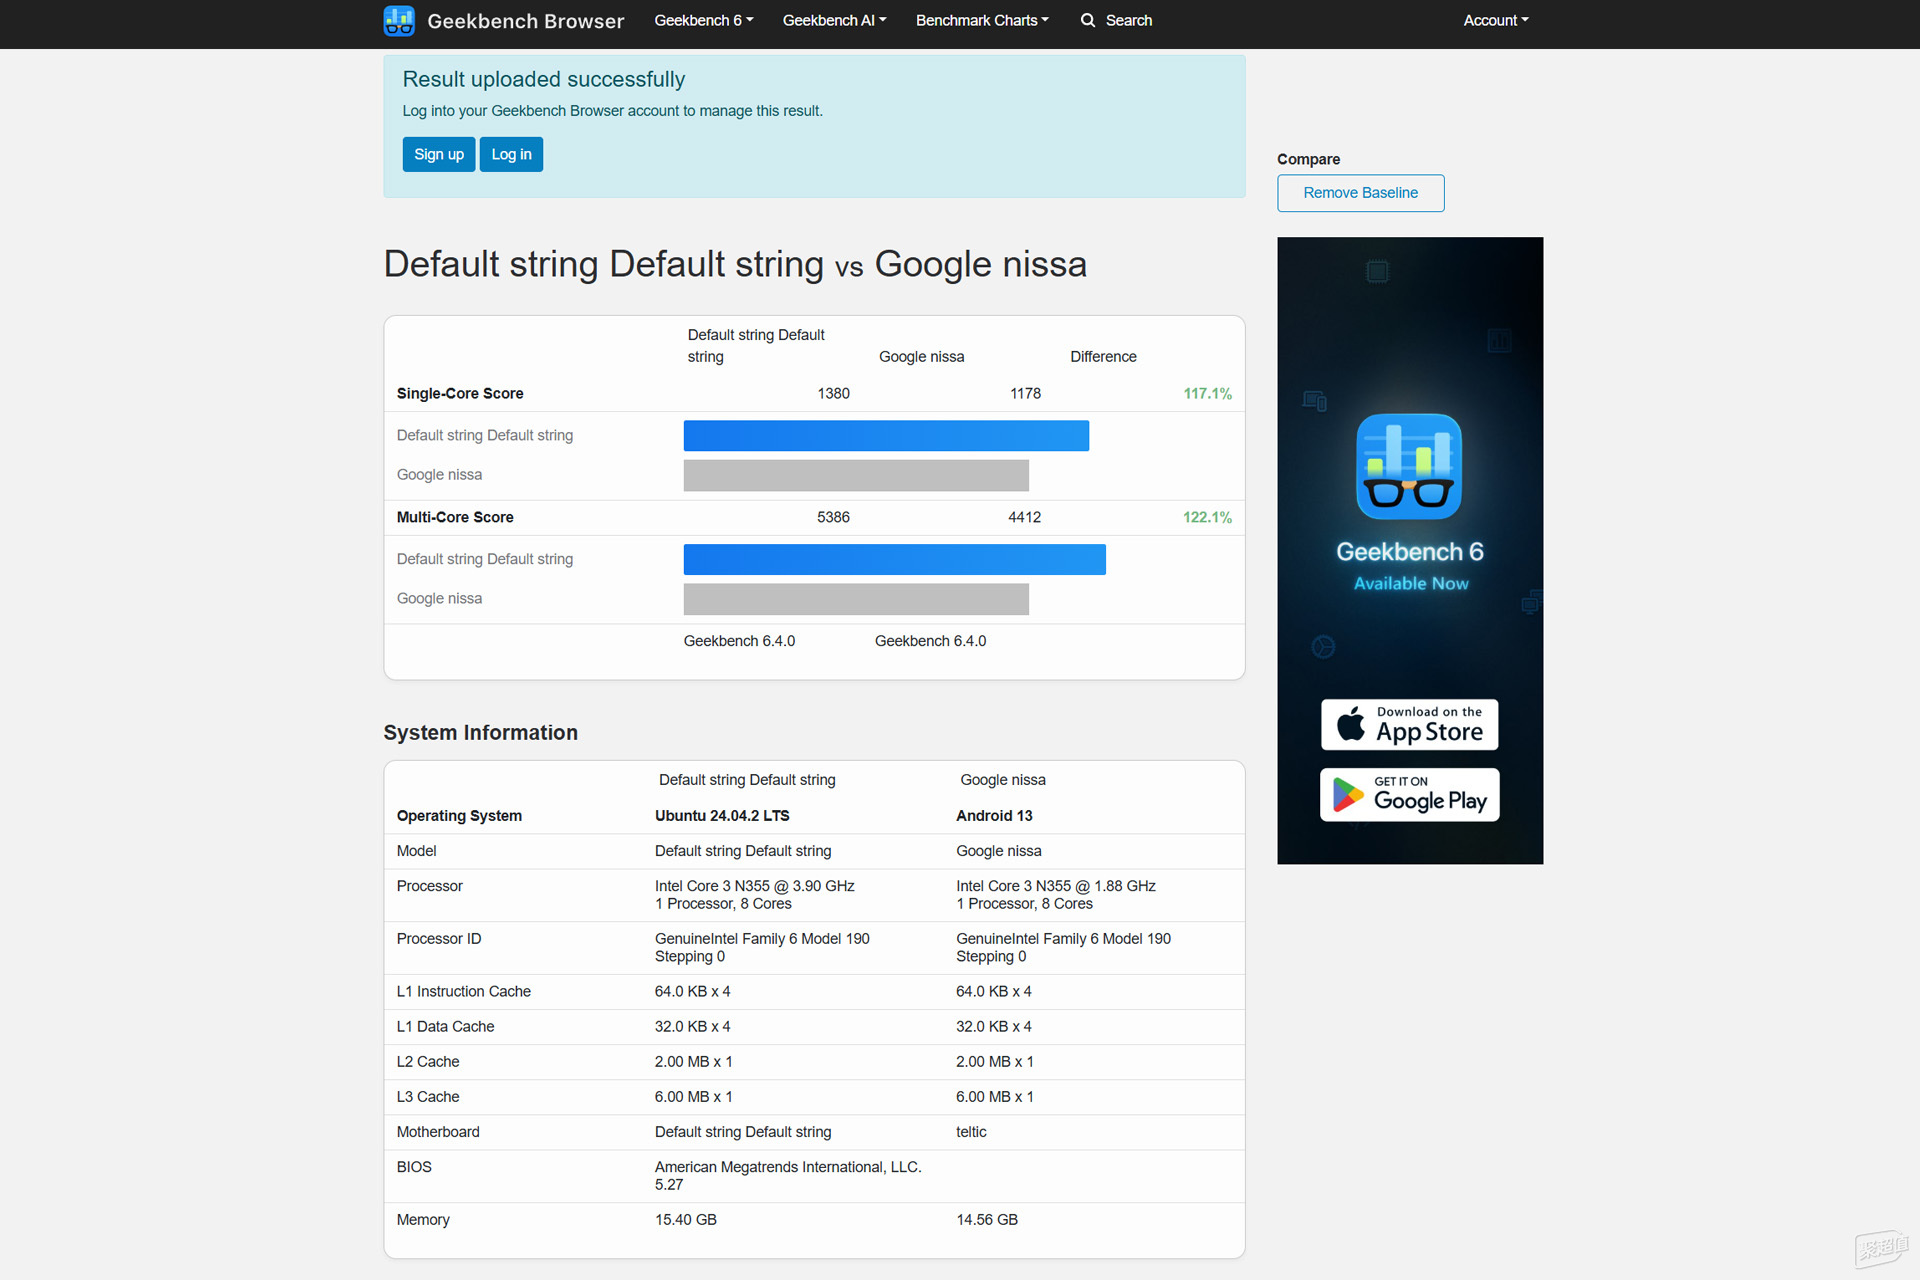Click the Sign up button

click(439, 154)
